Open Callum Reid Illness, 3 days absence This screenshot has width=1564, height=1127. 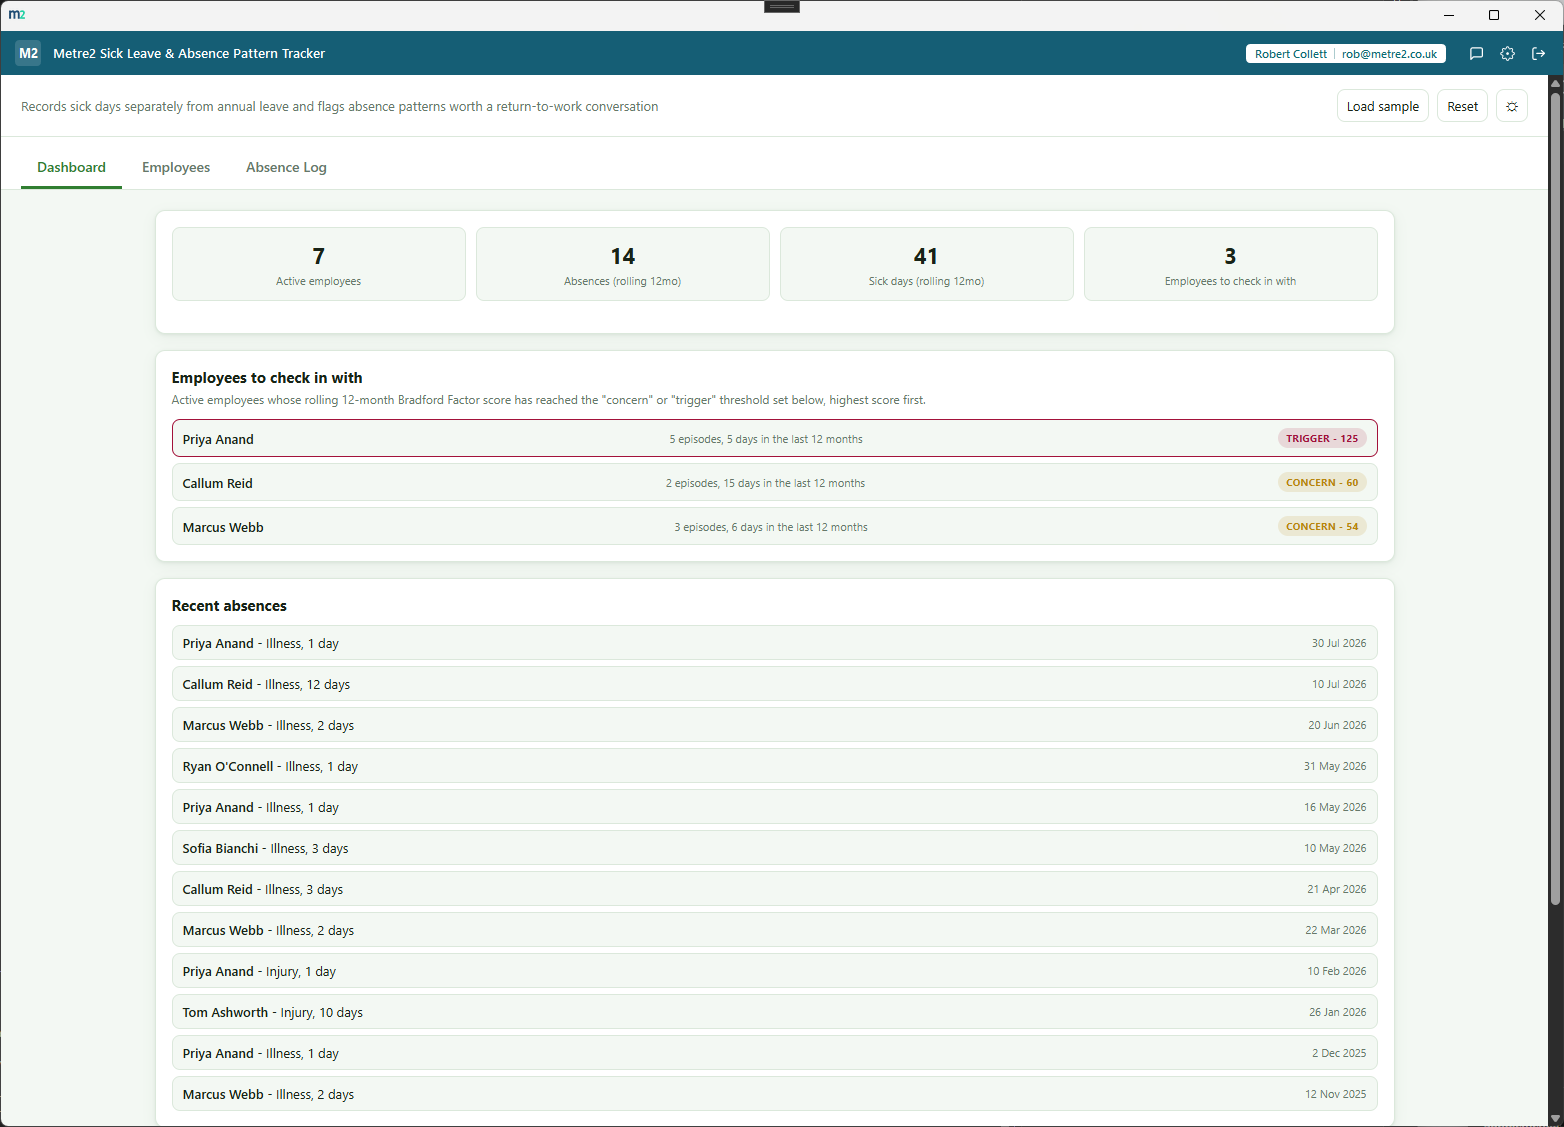tap(775, 889)
